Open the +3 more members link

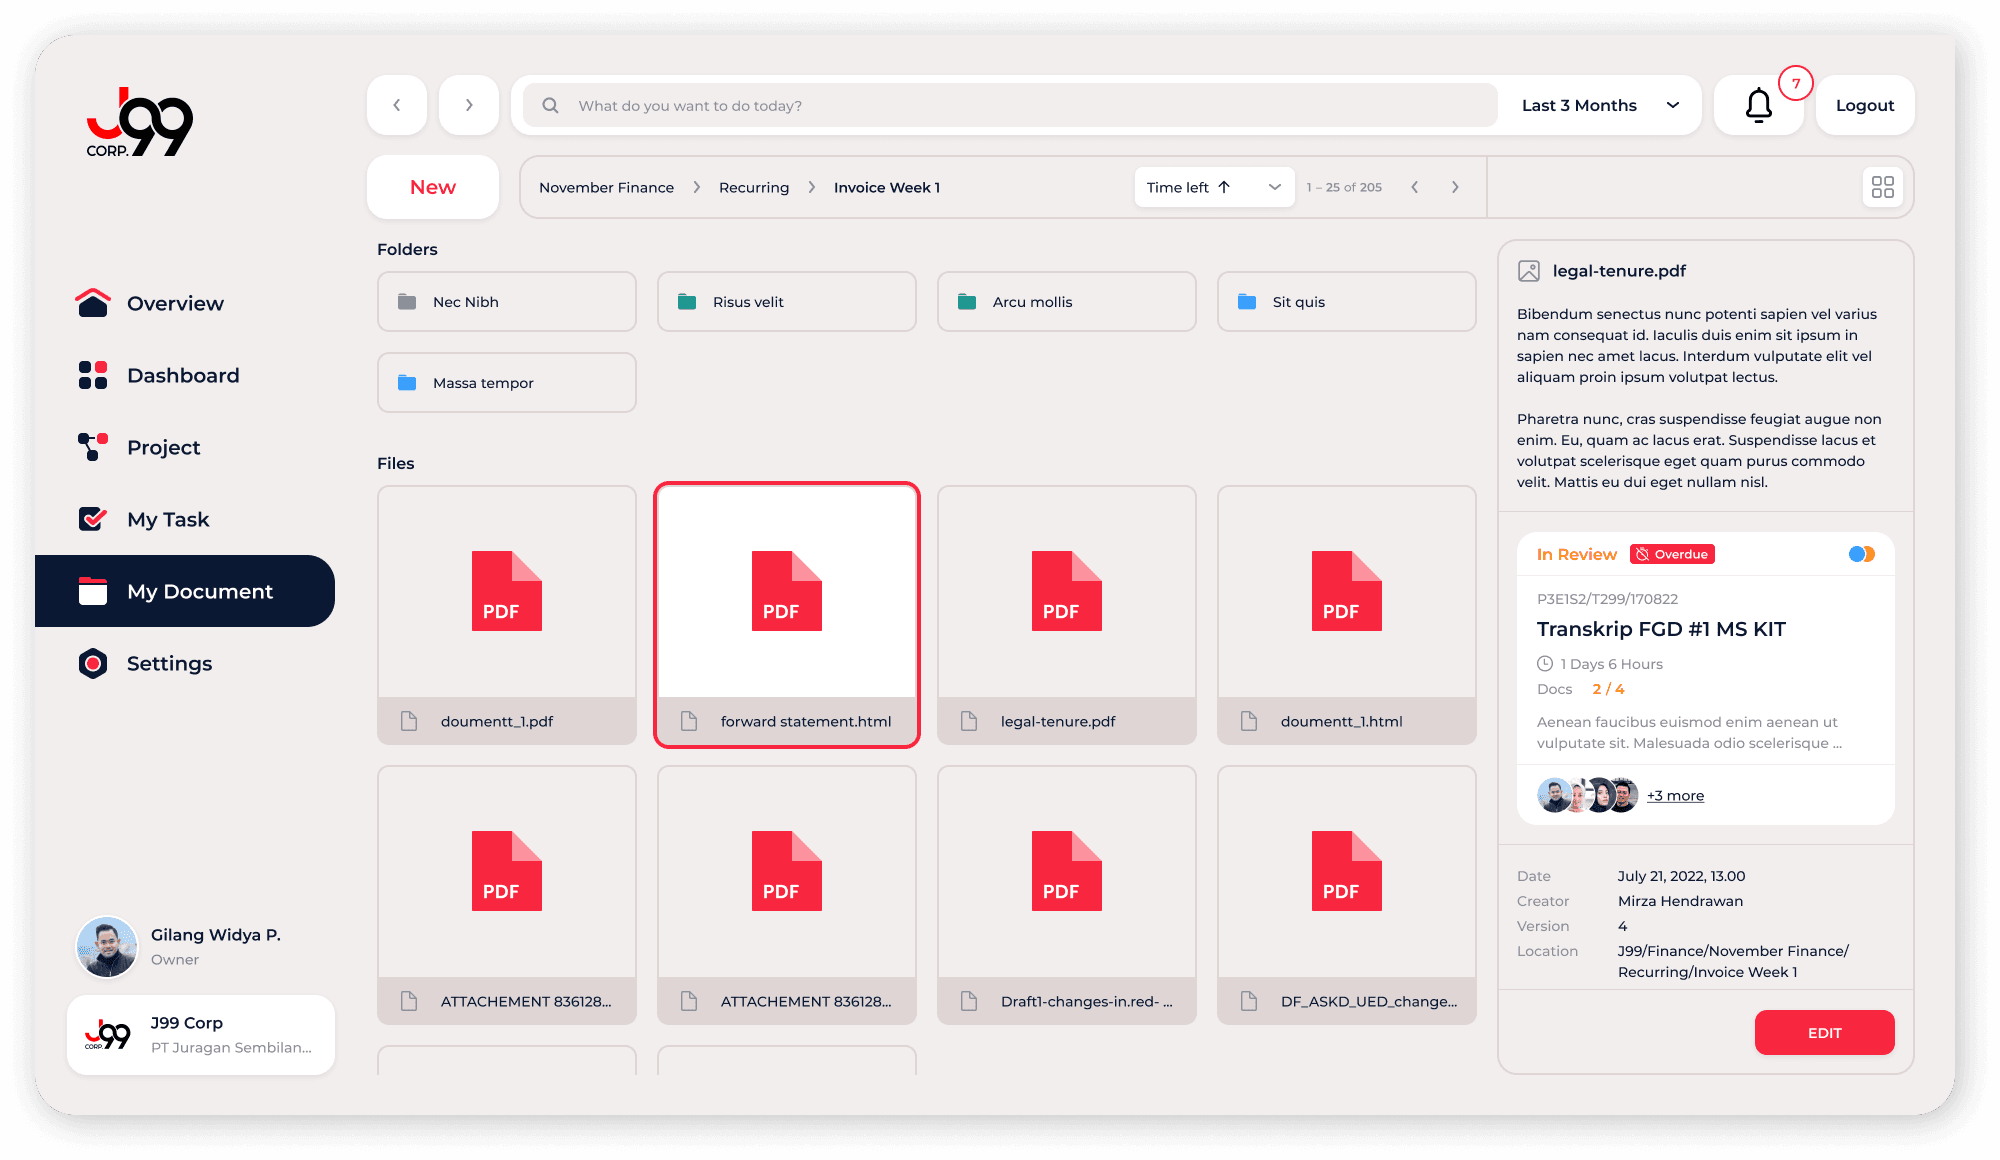1676,796
